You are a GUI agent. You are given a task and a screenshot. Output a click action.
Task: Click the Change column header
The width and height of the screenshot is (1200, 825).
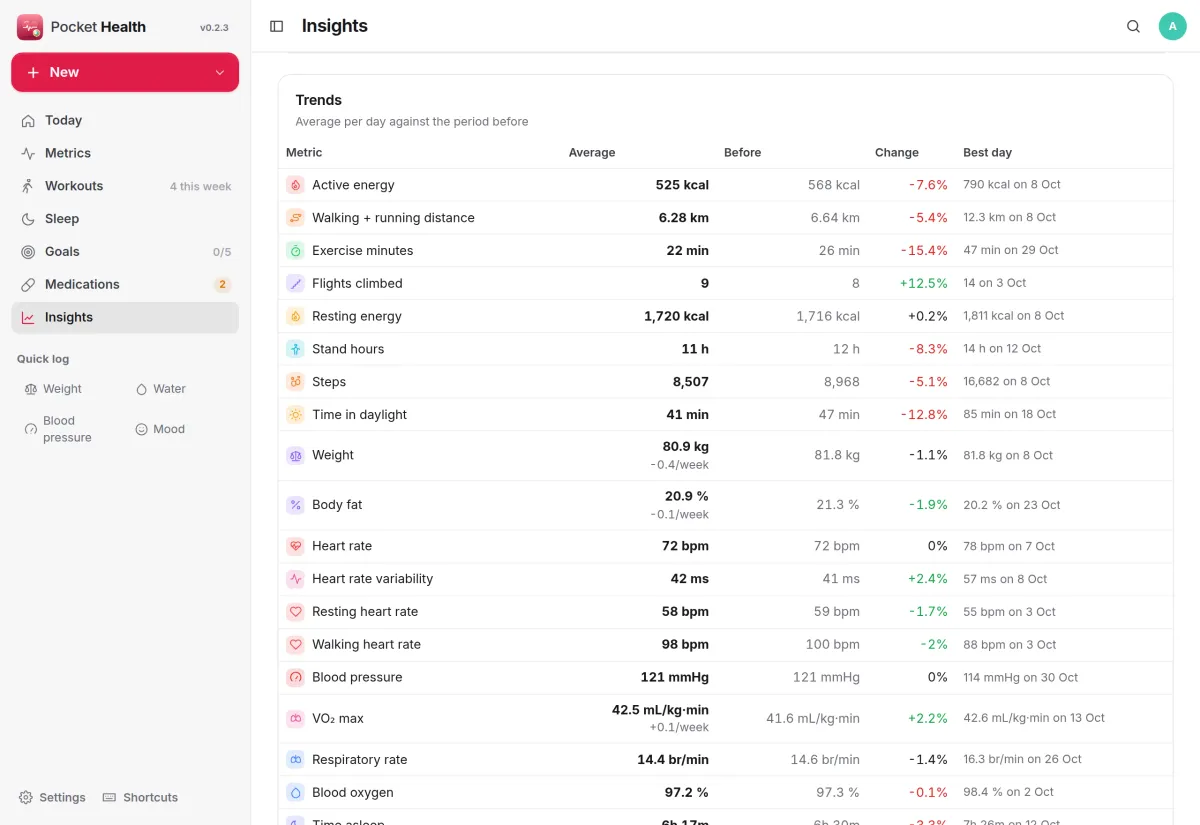897,153
